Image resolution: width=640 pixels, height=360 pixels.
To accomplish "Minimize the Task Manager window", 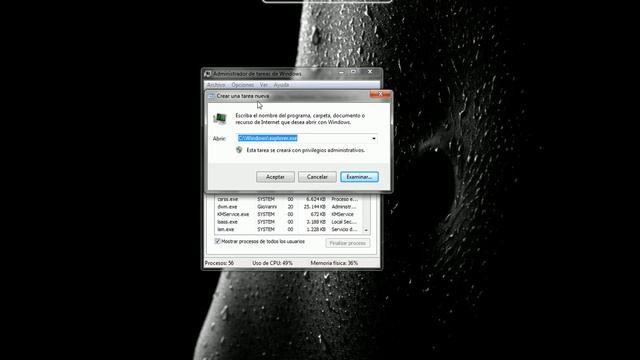I will (342, 72).
